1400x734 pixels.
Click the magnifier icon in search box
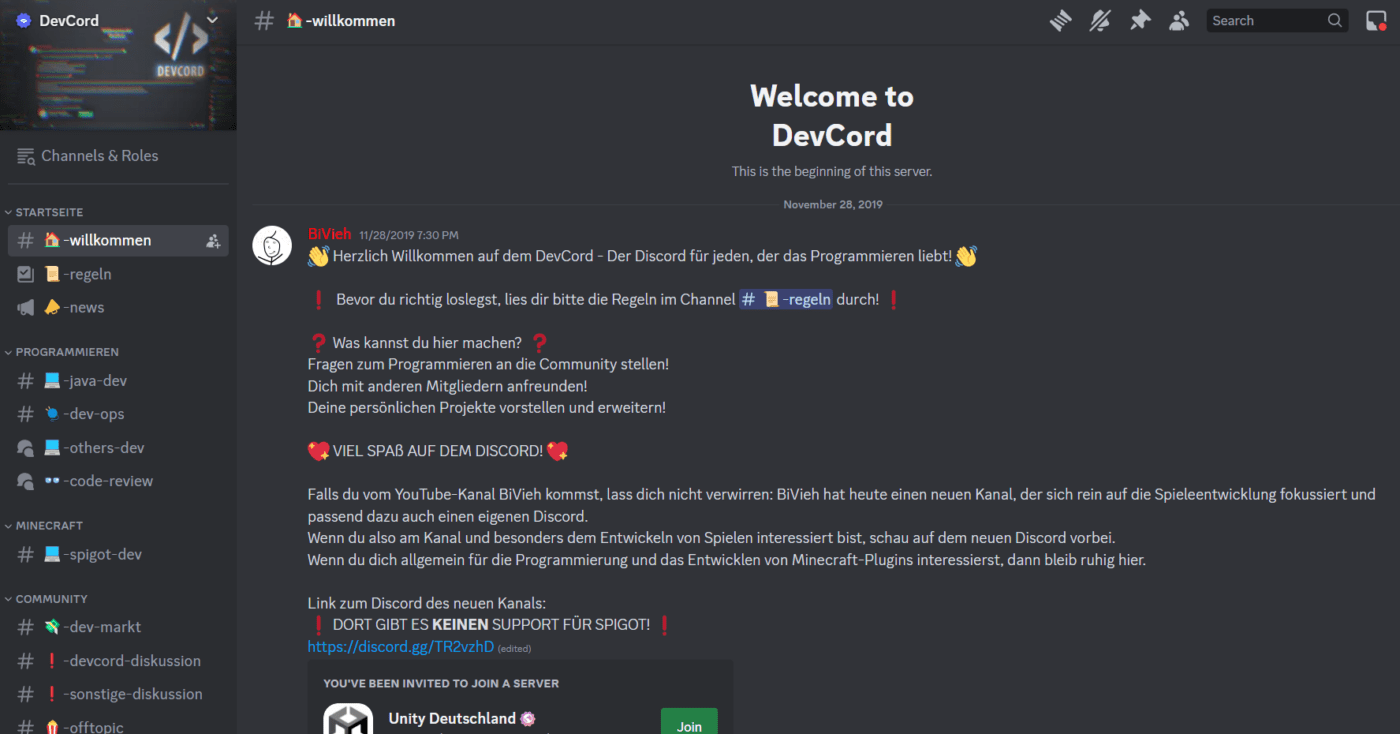1335,20
